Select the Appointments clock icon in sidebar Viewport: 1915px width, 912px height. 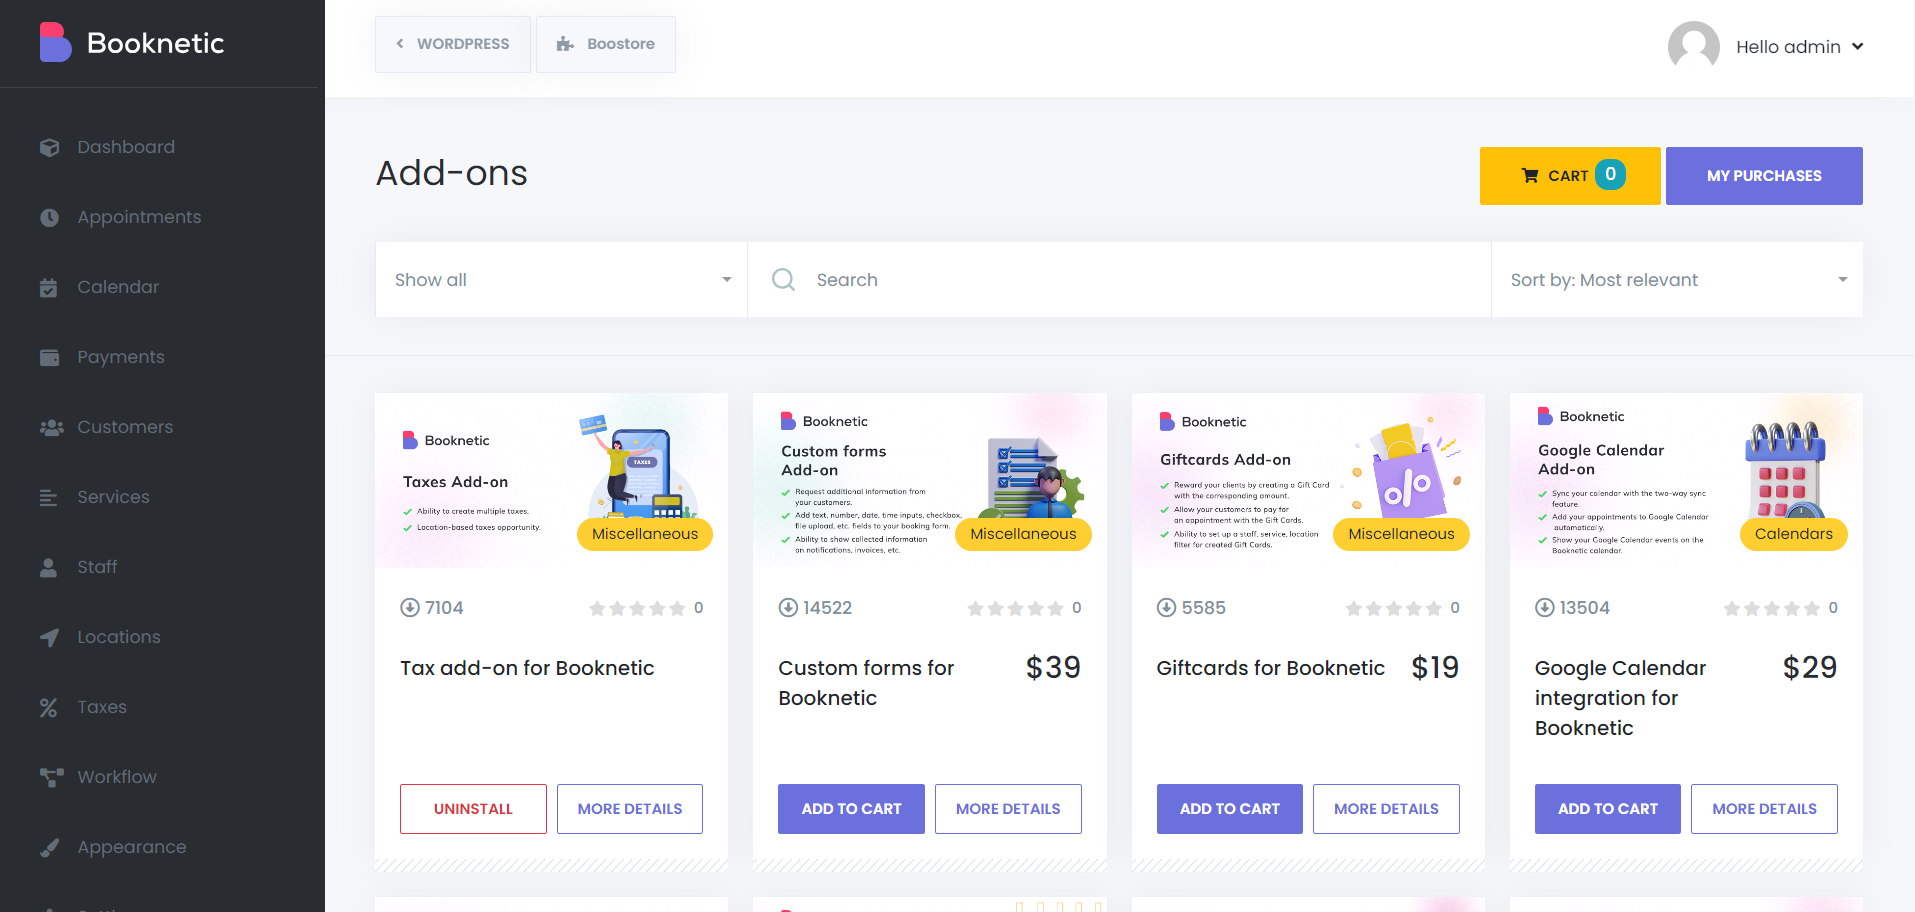(49, 217)
